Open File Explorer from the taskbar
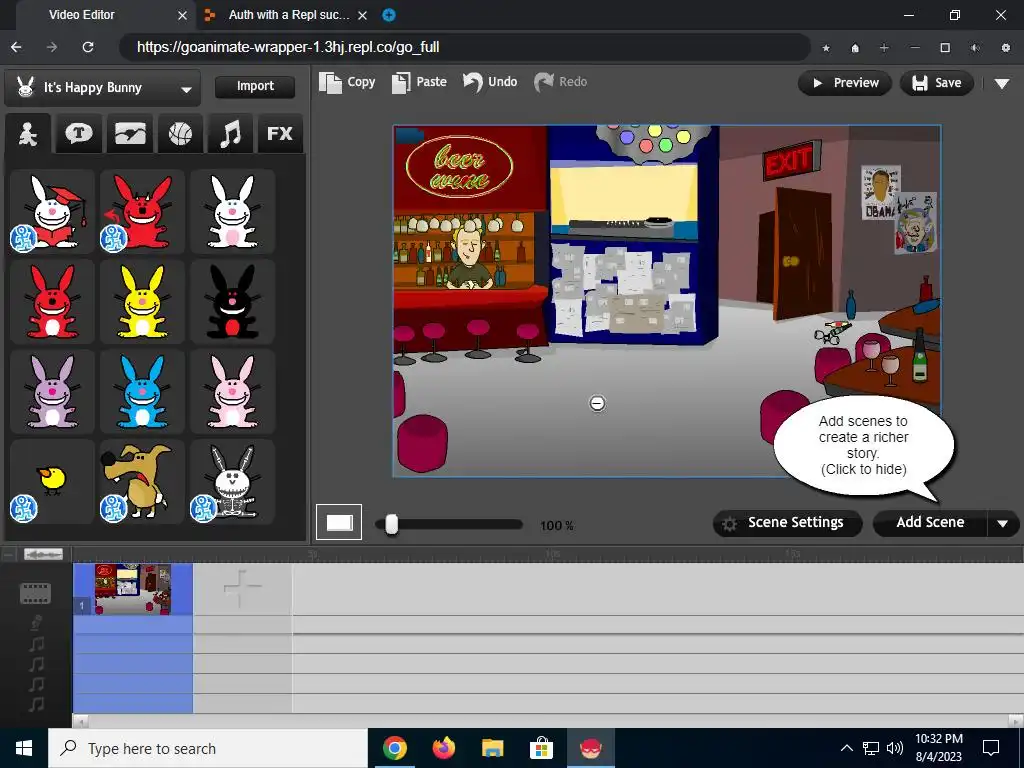1024x768 pixels. point(492,748)
